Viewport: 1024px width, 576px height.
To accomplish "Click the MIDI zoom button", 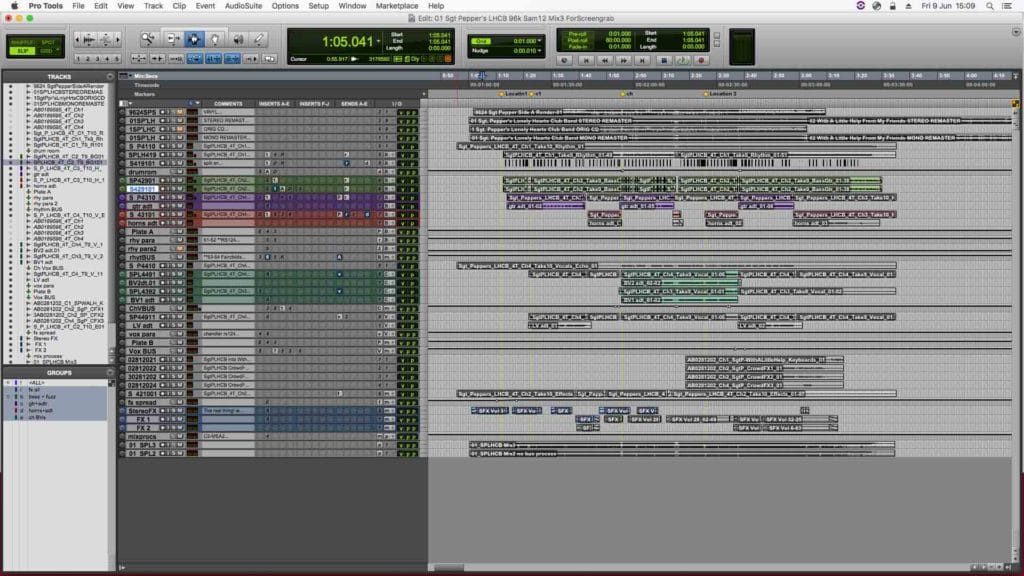I will [106, 40].
